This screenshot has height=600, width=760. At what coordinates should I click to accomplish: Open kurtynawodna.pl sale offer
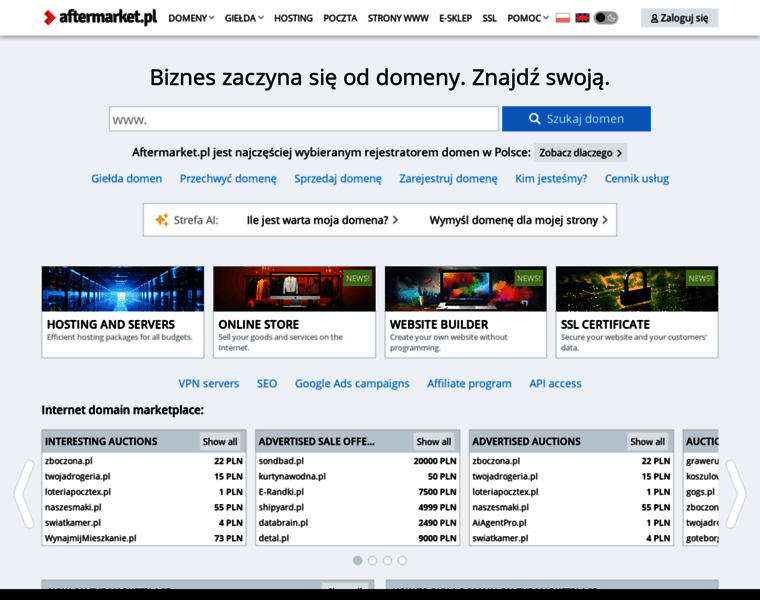pos(292,476)
